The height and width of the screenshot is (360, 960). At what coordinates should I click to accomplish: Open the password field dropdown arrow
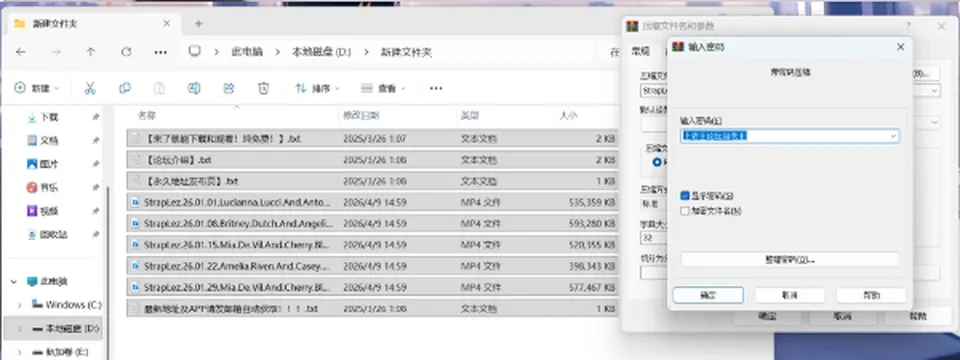click(x=893, y=136)
